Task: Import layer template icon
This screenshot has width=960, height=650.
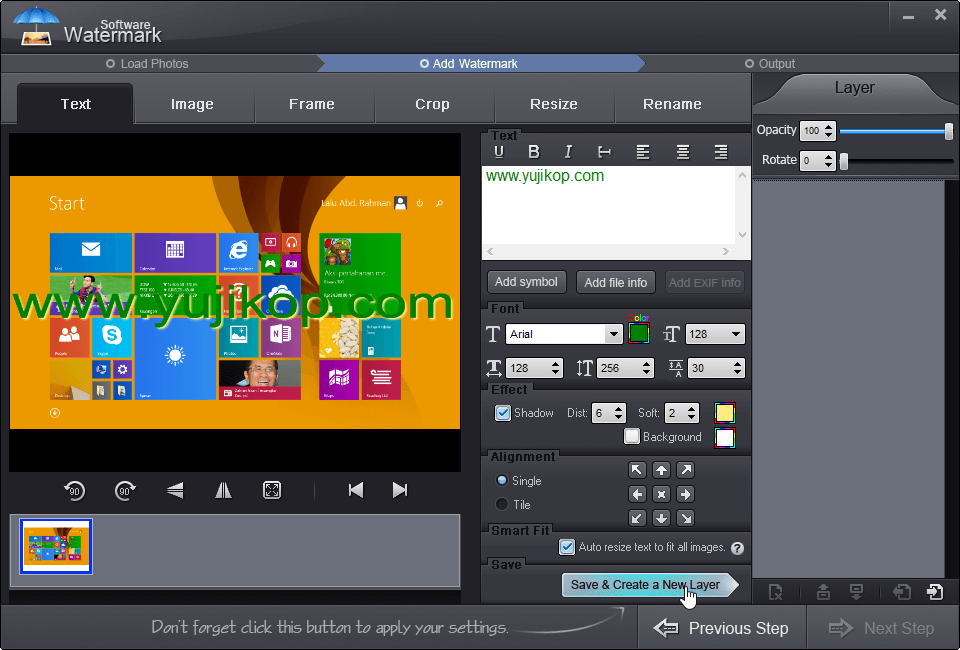Action: pos(902,592)
